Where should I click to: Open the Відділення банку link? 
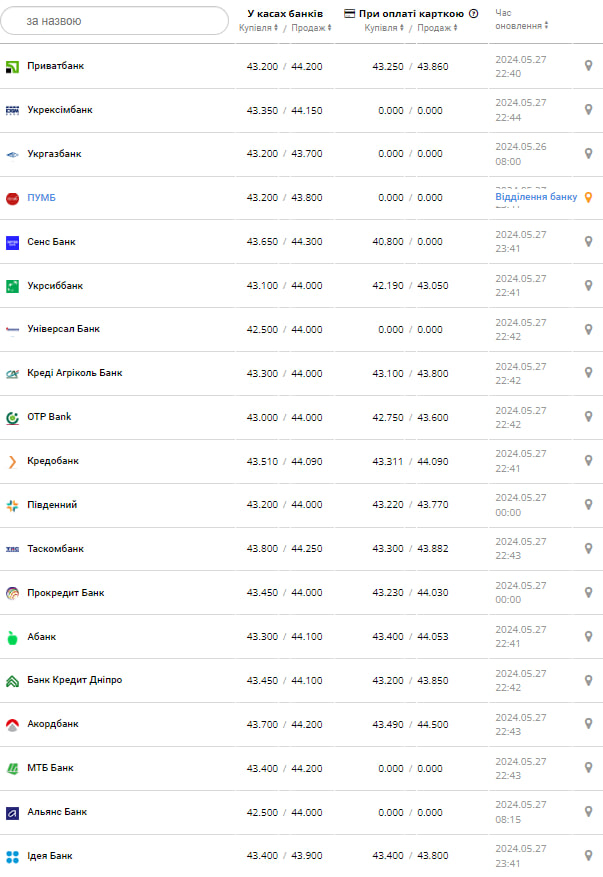536,197
